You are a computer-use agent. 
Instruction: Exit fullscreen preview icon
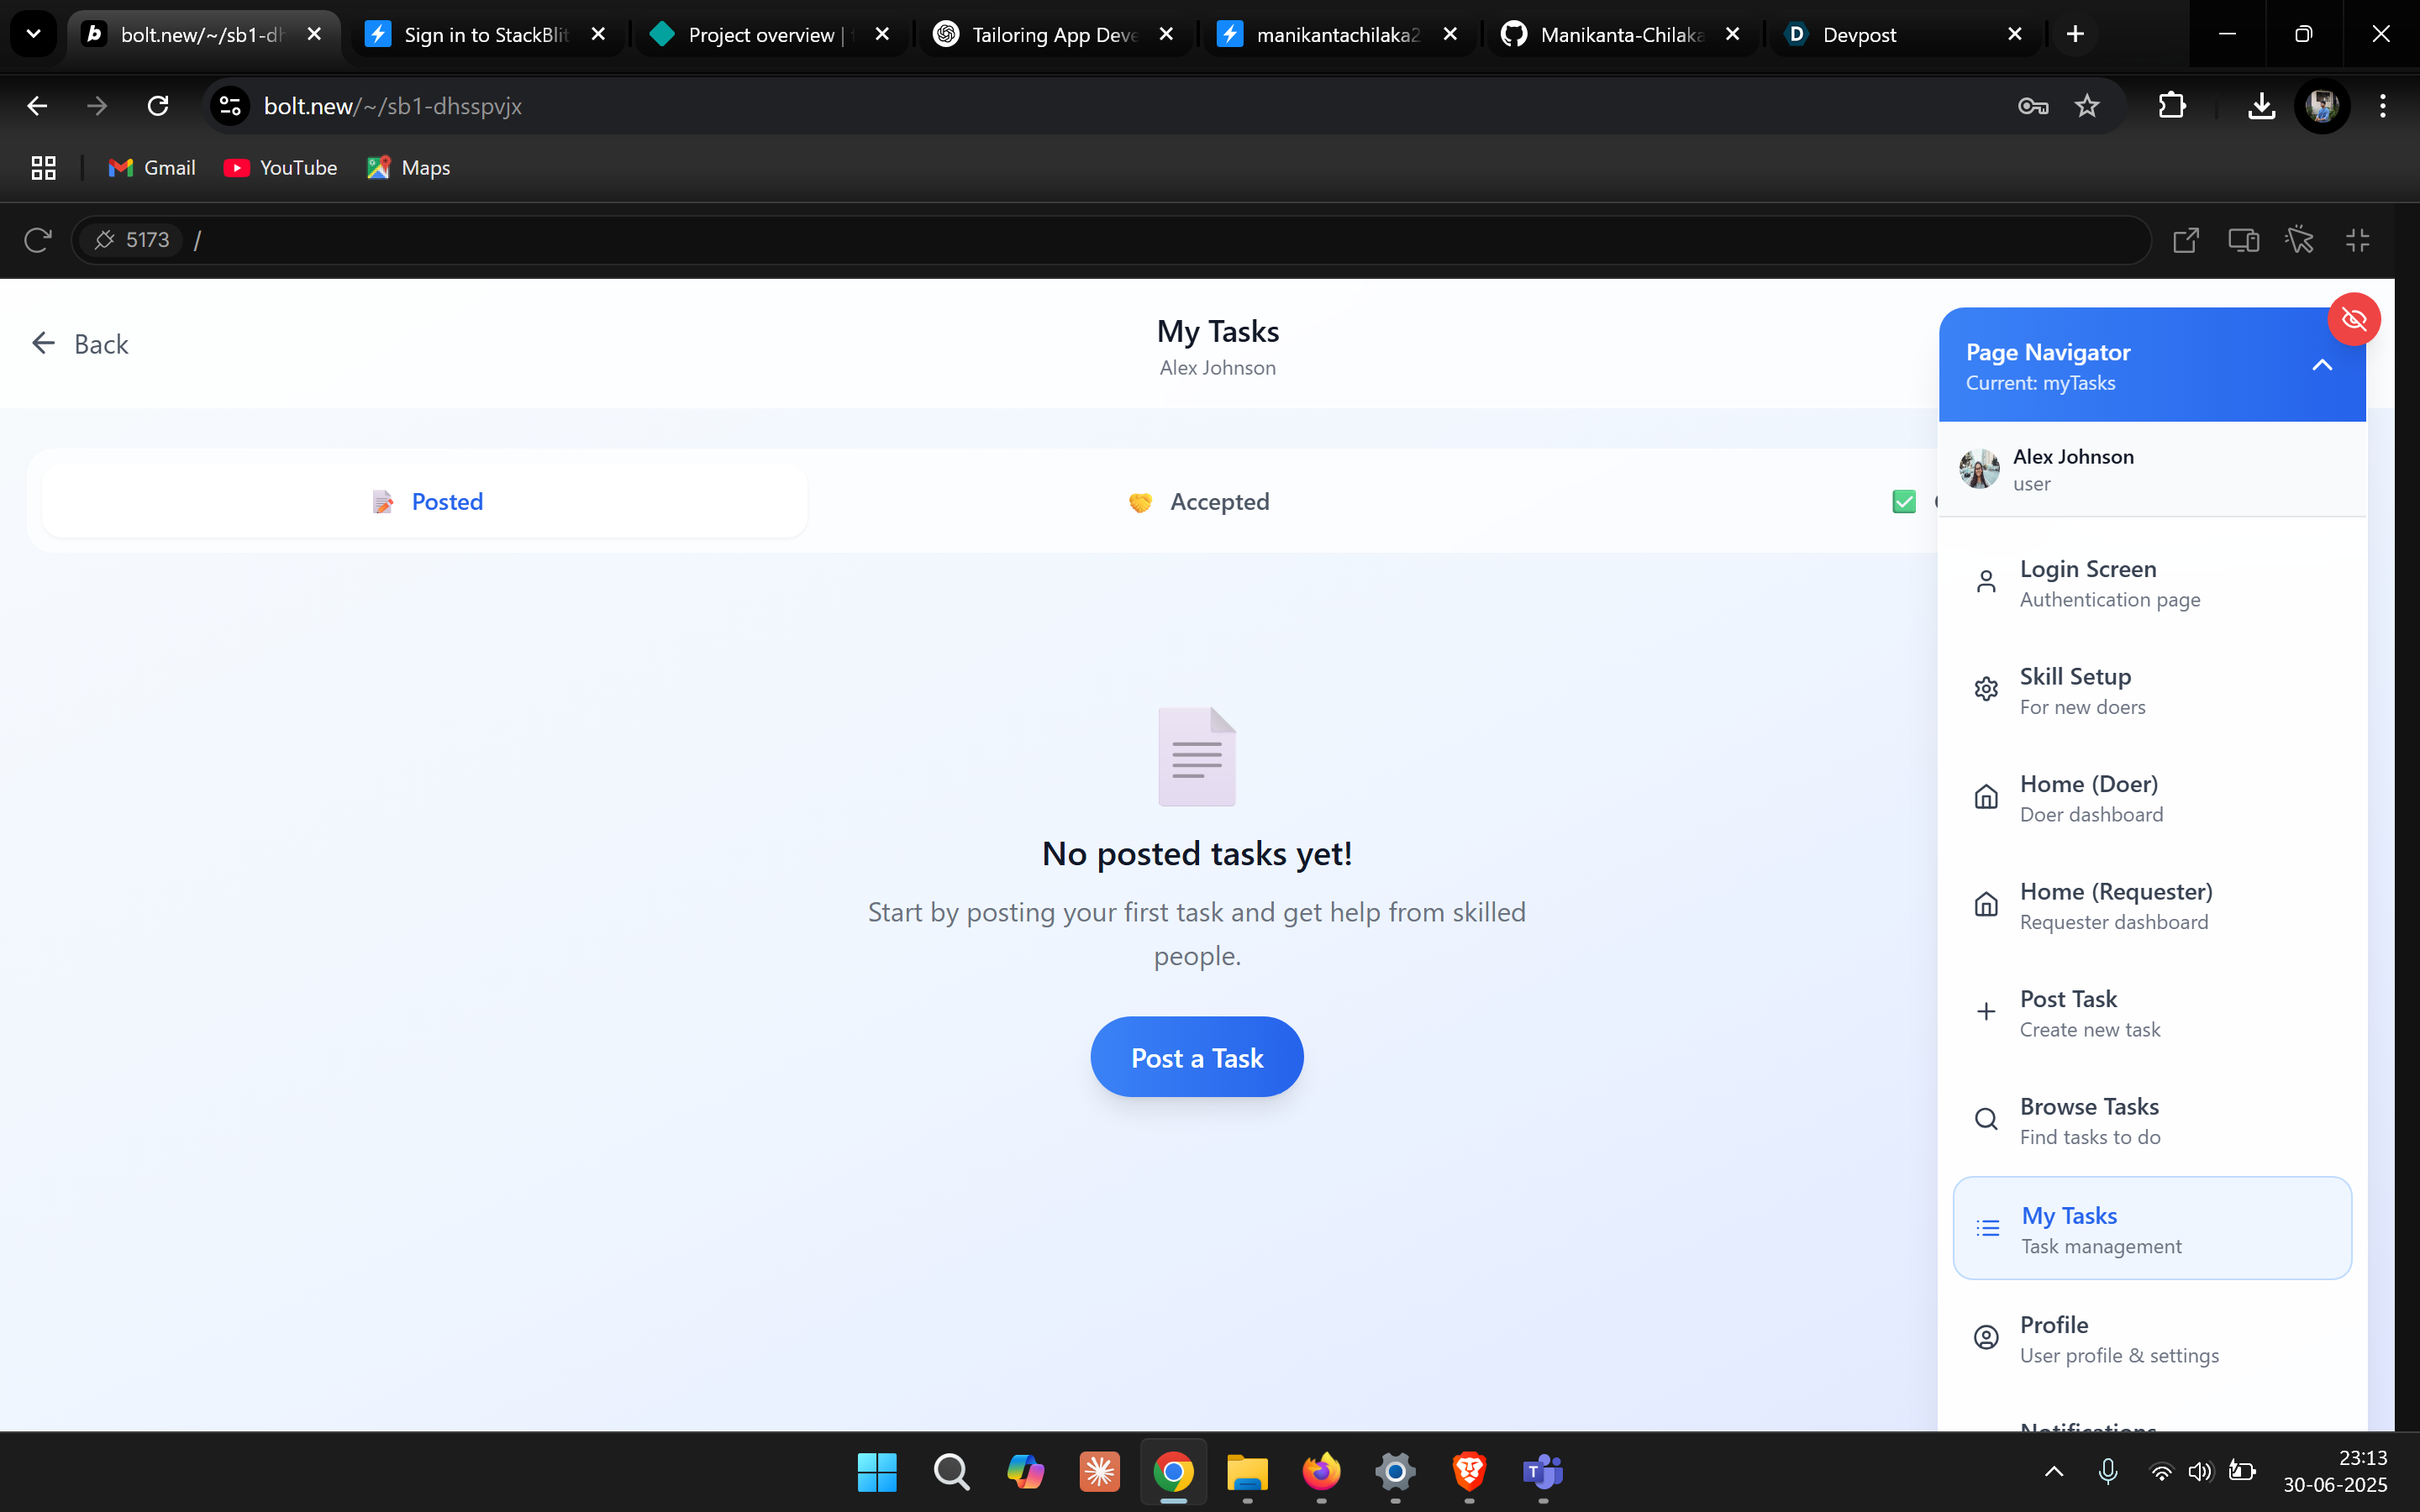tap(2357, 240)
